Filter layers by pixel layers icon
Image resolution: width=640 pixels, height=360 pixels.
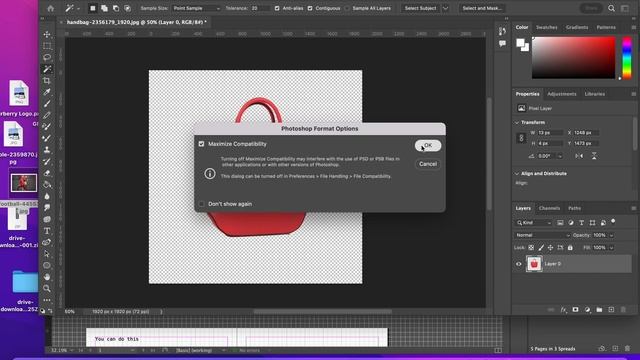pyautogui.click(x=560, y=223)
